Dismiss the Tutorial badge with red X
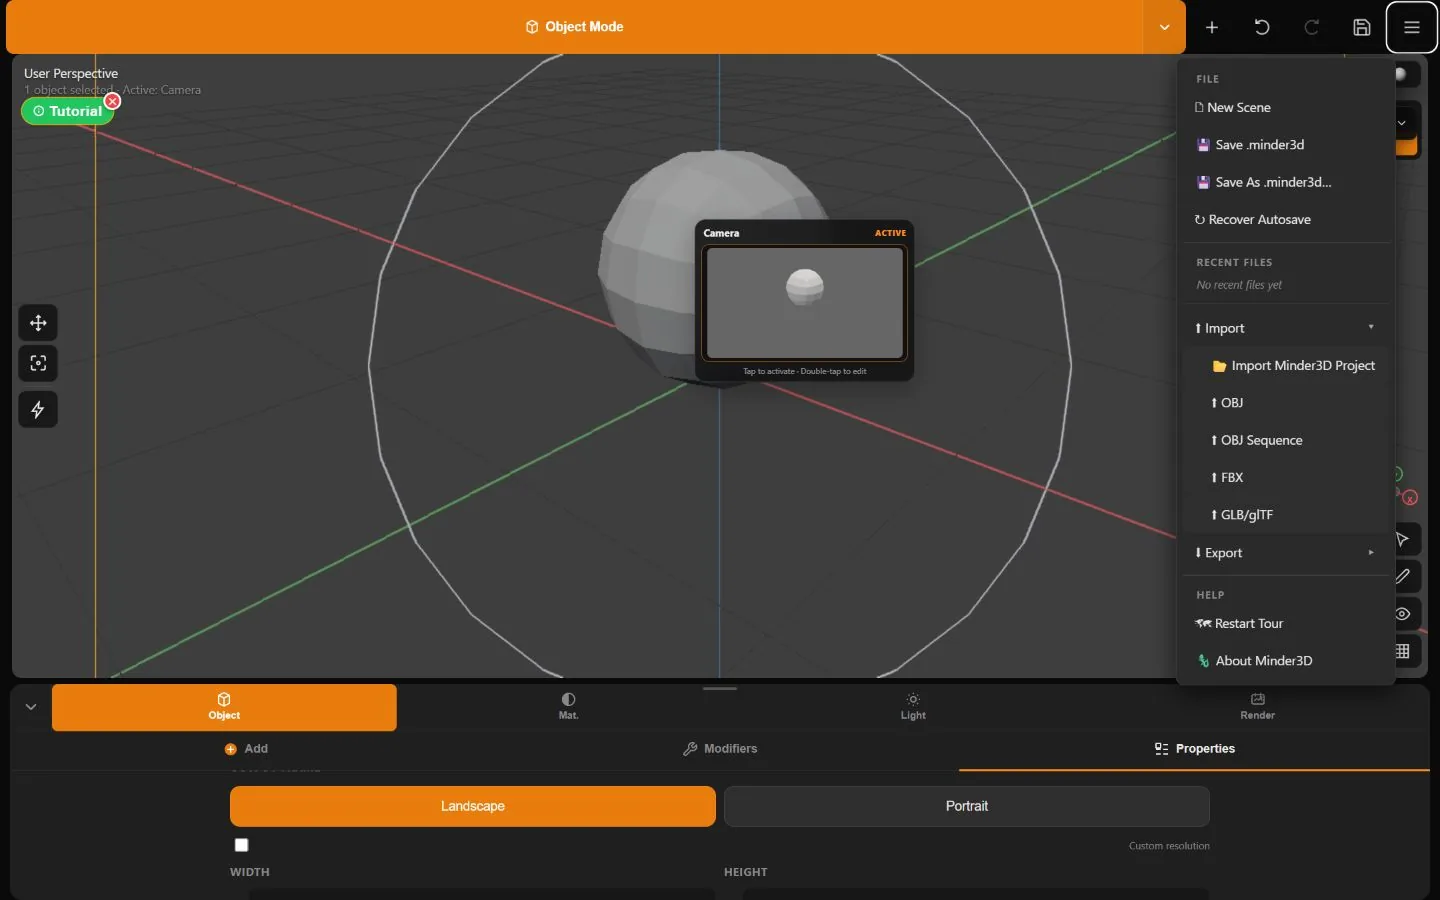This screenshot has height=900, width=1440. pyautogui.click(x=113, y=101)
